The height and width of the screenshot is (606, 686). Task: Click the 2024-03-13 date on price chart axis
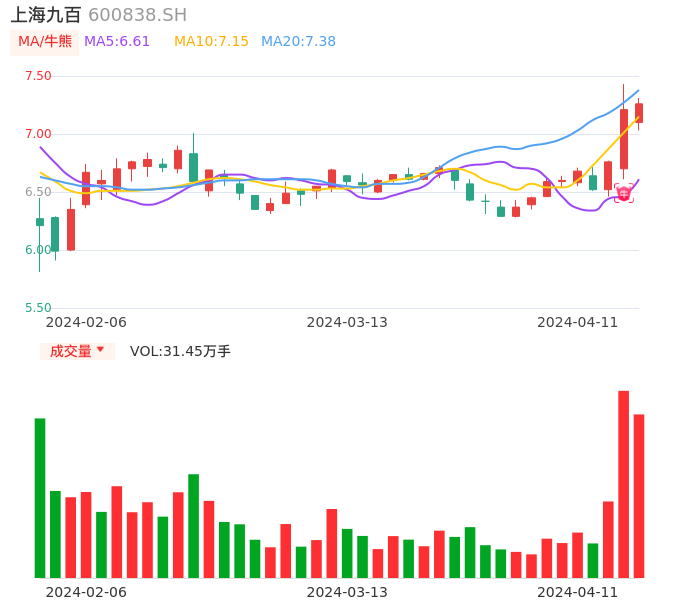pos(347,322)
